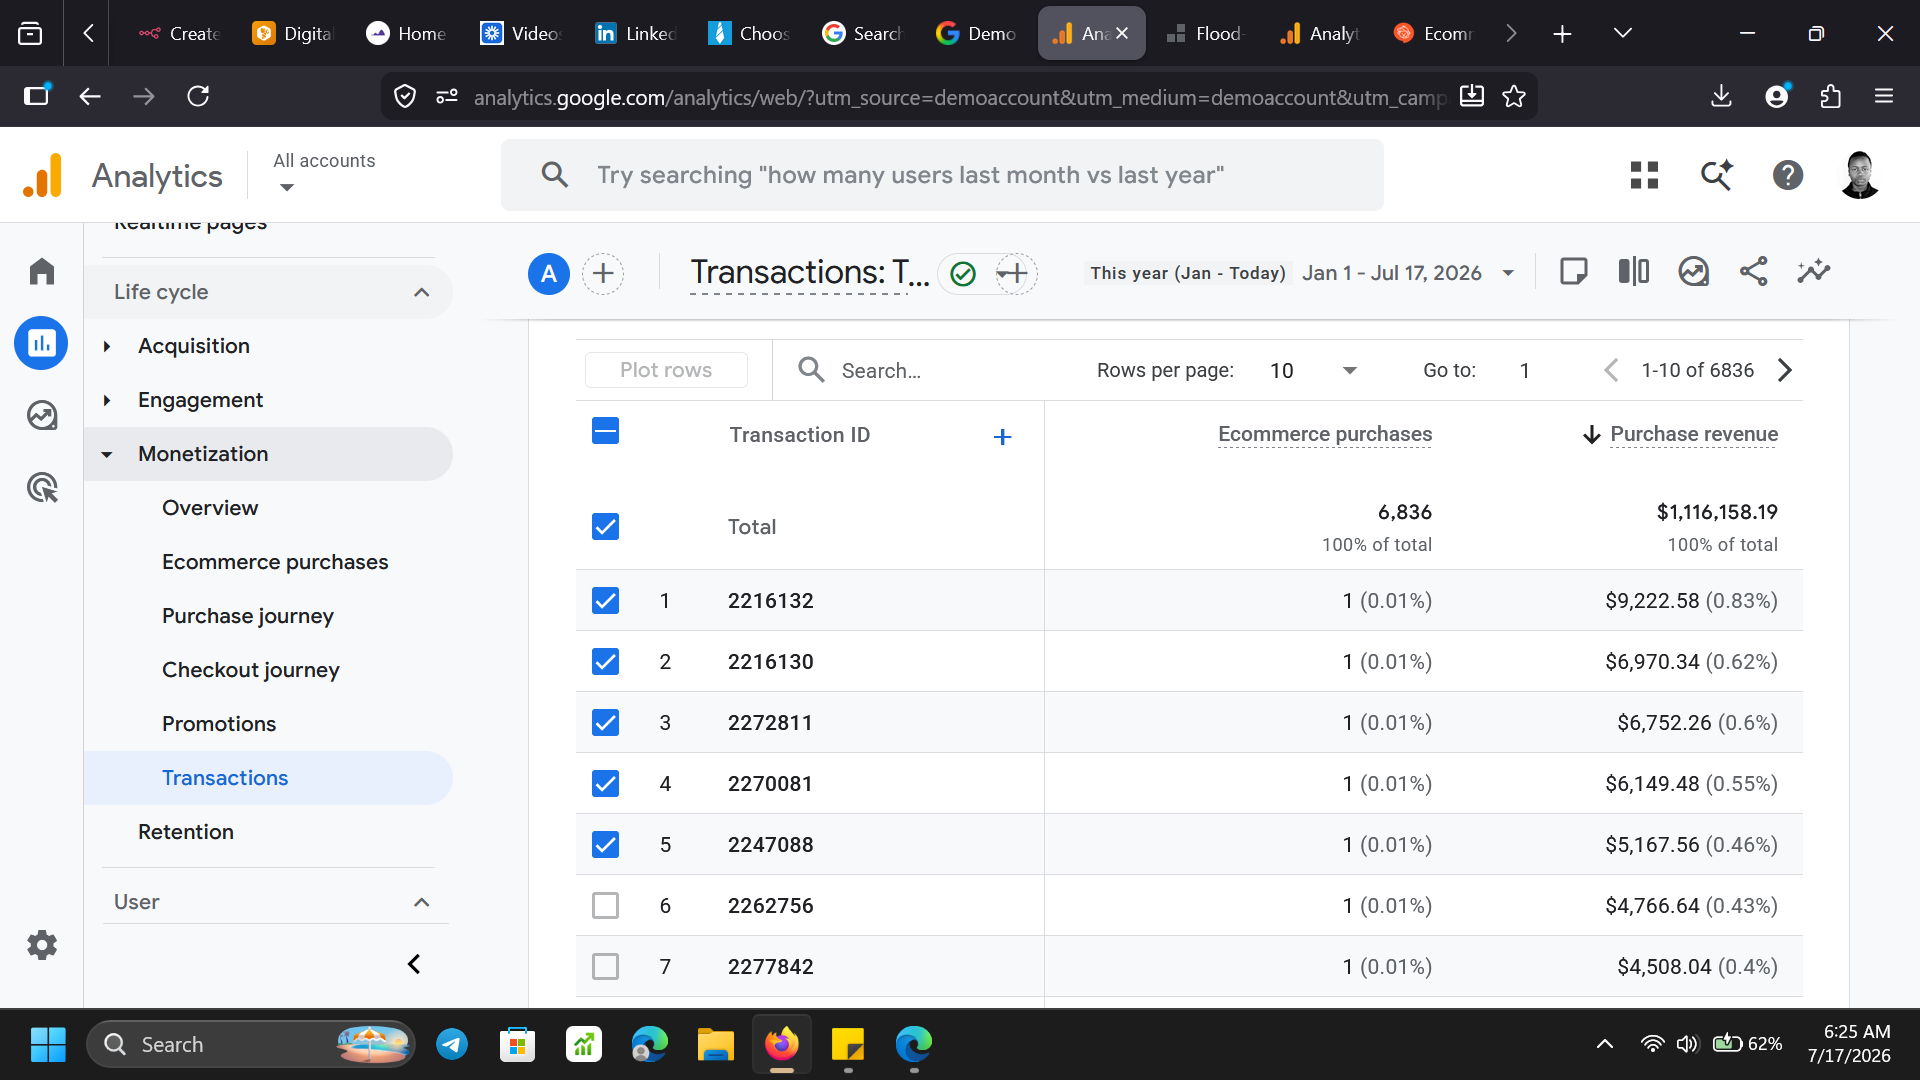Screen dimensions: 1920x1080
Task: Click the Plot rows button
Action: [x=666, y=370]
